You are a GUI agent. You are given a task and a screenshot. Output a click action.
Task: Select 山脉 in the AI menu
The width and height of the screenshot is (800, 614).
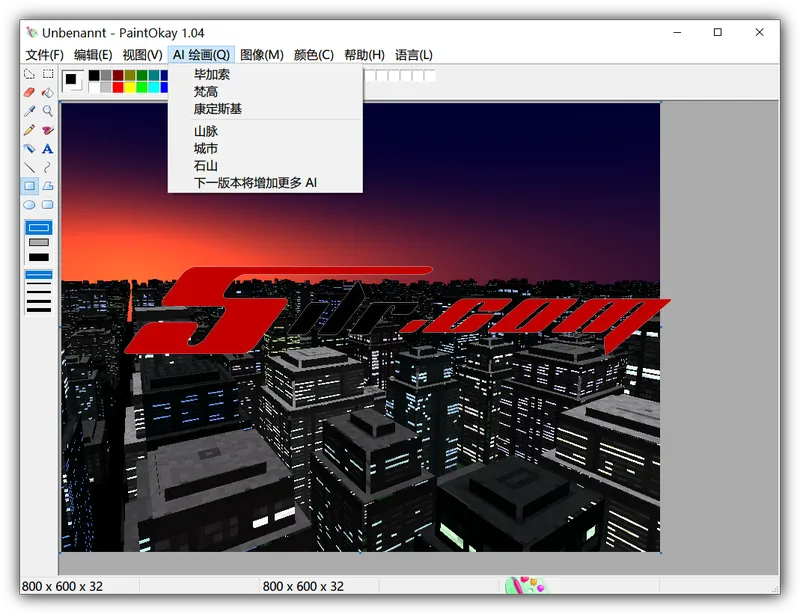pos(265,131)
